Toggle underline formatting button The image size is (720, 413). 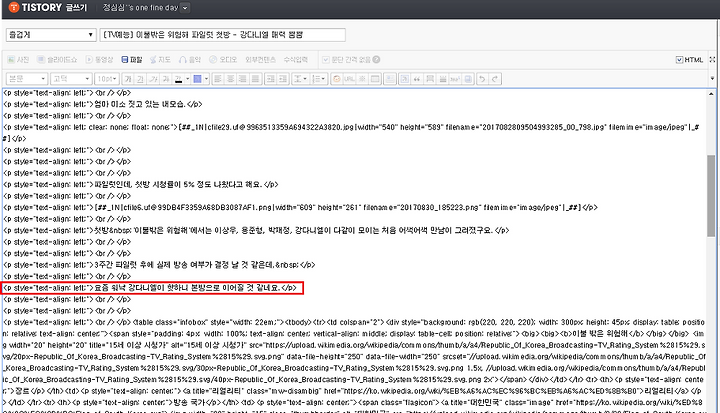[x=141, y=79]
